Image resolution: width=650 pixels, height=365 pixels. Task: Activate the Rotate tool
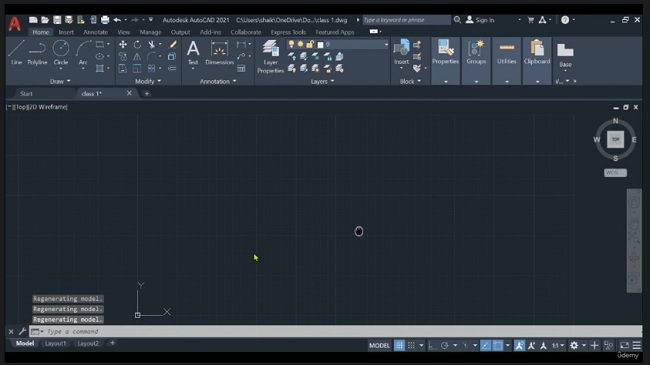pyautogui.click(x=137, y=44)
